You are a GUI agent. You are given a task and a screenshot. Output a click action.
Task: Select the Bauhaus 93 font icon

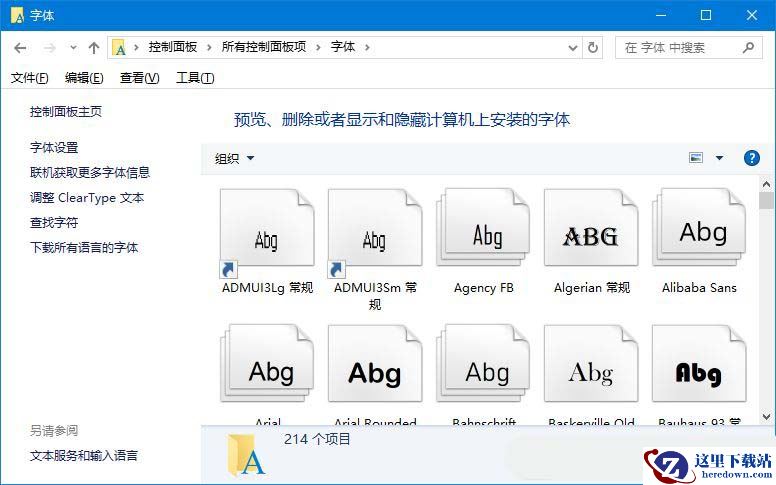pyautogui.click(x=699, y=364)
